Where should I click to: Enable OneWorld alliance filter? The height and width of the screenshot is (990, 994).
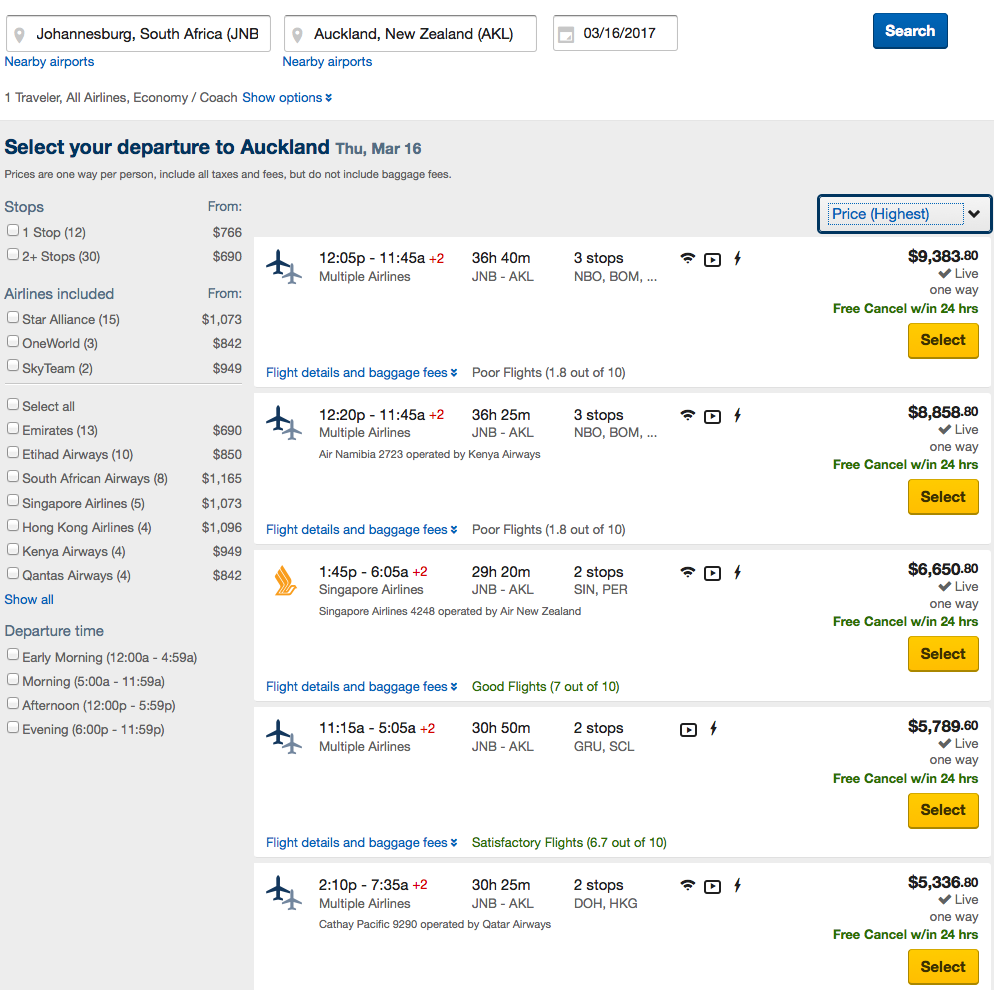coord(13,342)
